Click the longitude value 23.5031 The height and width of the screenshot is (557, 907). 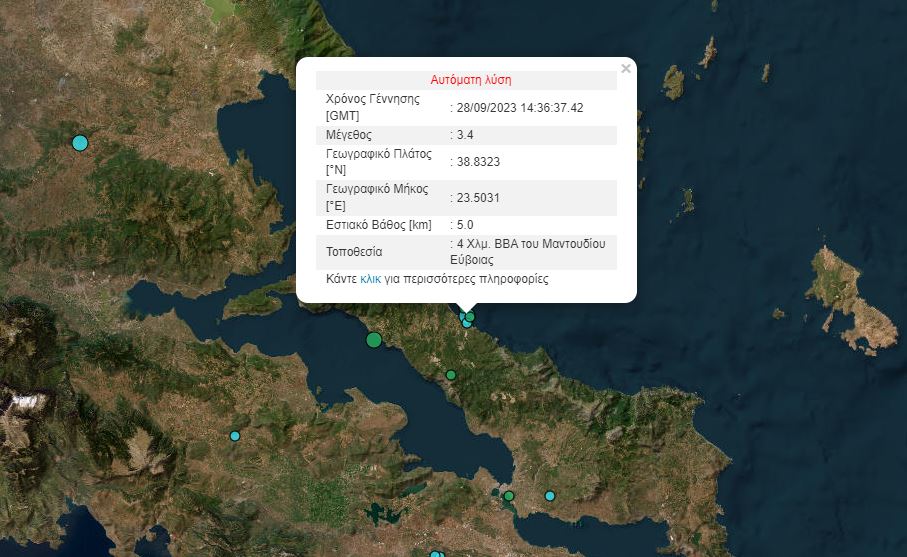tap(477, 198)
